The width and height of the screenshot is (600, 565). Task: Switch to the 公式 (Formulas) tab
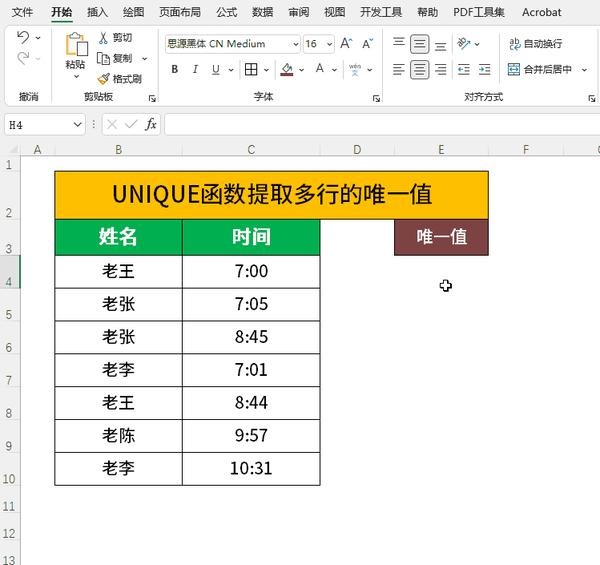(x=227, y=12)
